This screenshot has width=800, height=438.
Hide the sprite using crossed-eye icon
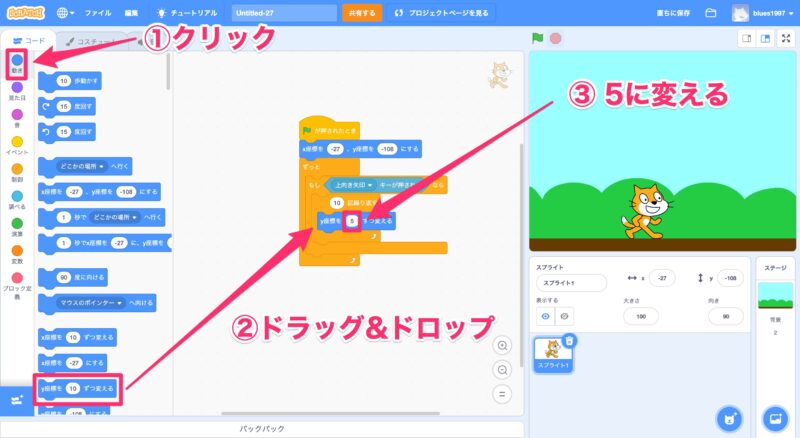click(564, 315)
